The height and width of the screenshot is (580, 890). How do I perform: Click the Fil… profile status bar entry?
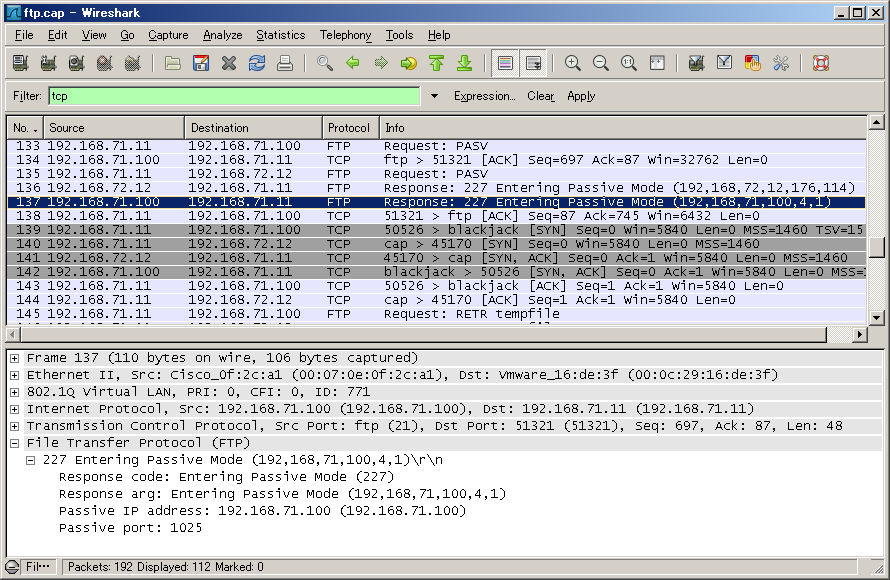(x=37, y=566)
